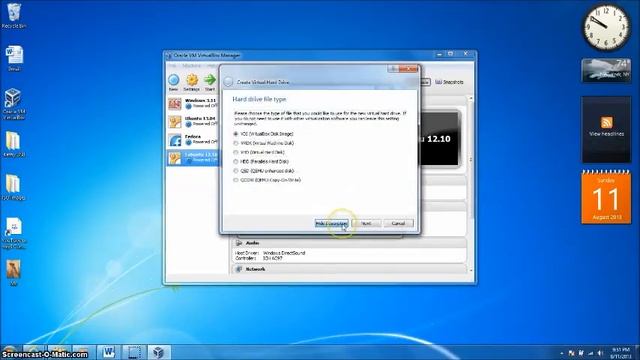This screenshot has height=360, width=640.
Task: Select the lower of two folder icons on desktop
Action: 13,187
